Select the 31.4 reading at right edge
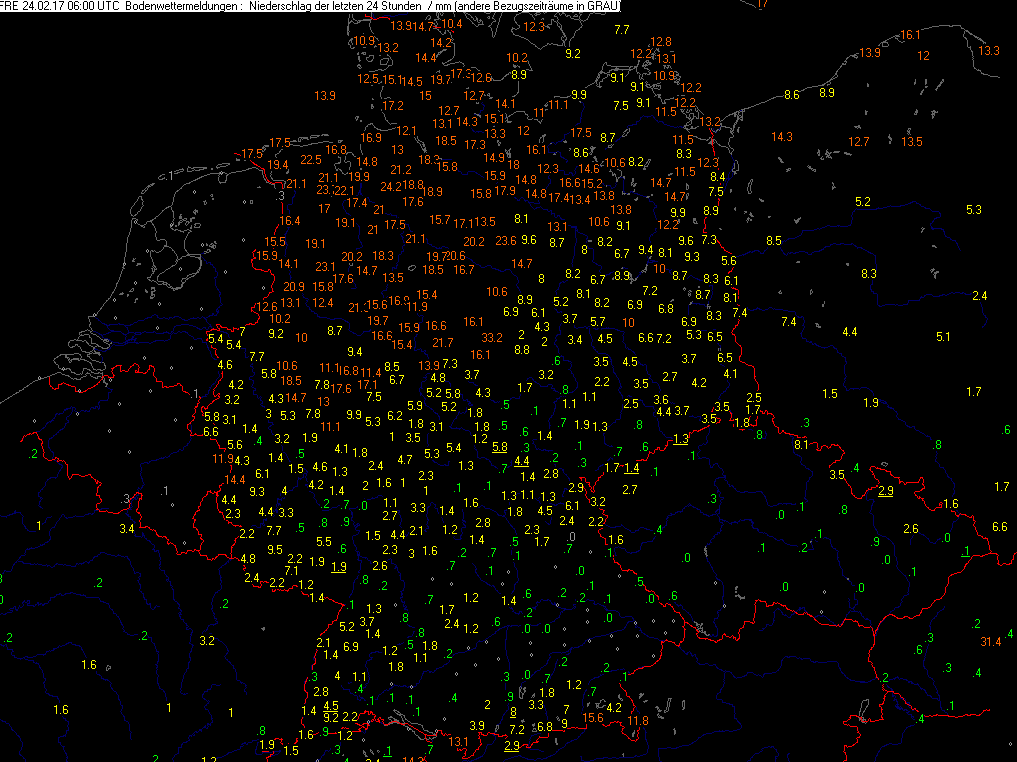Screen dimensions: 1017x762 [990, 641]
